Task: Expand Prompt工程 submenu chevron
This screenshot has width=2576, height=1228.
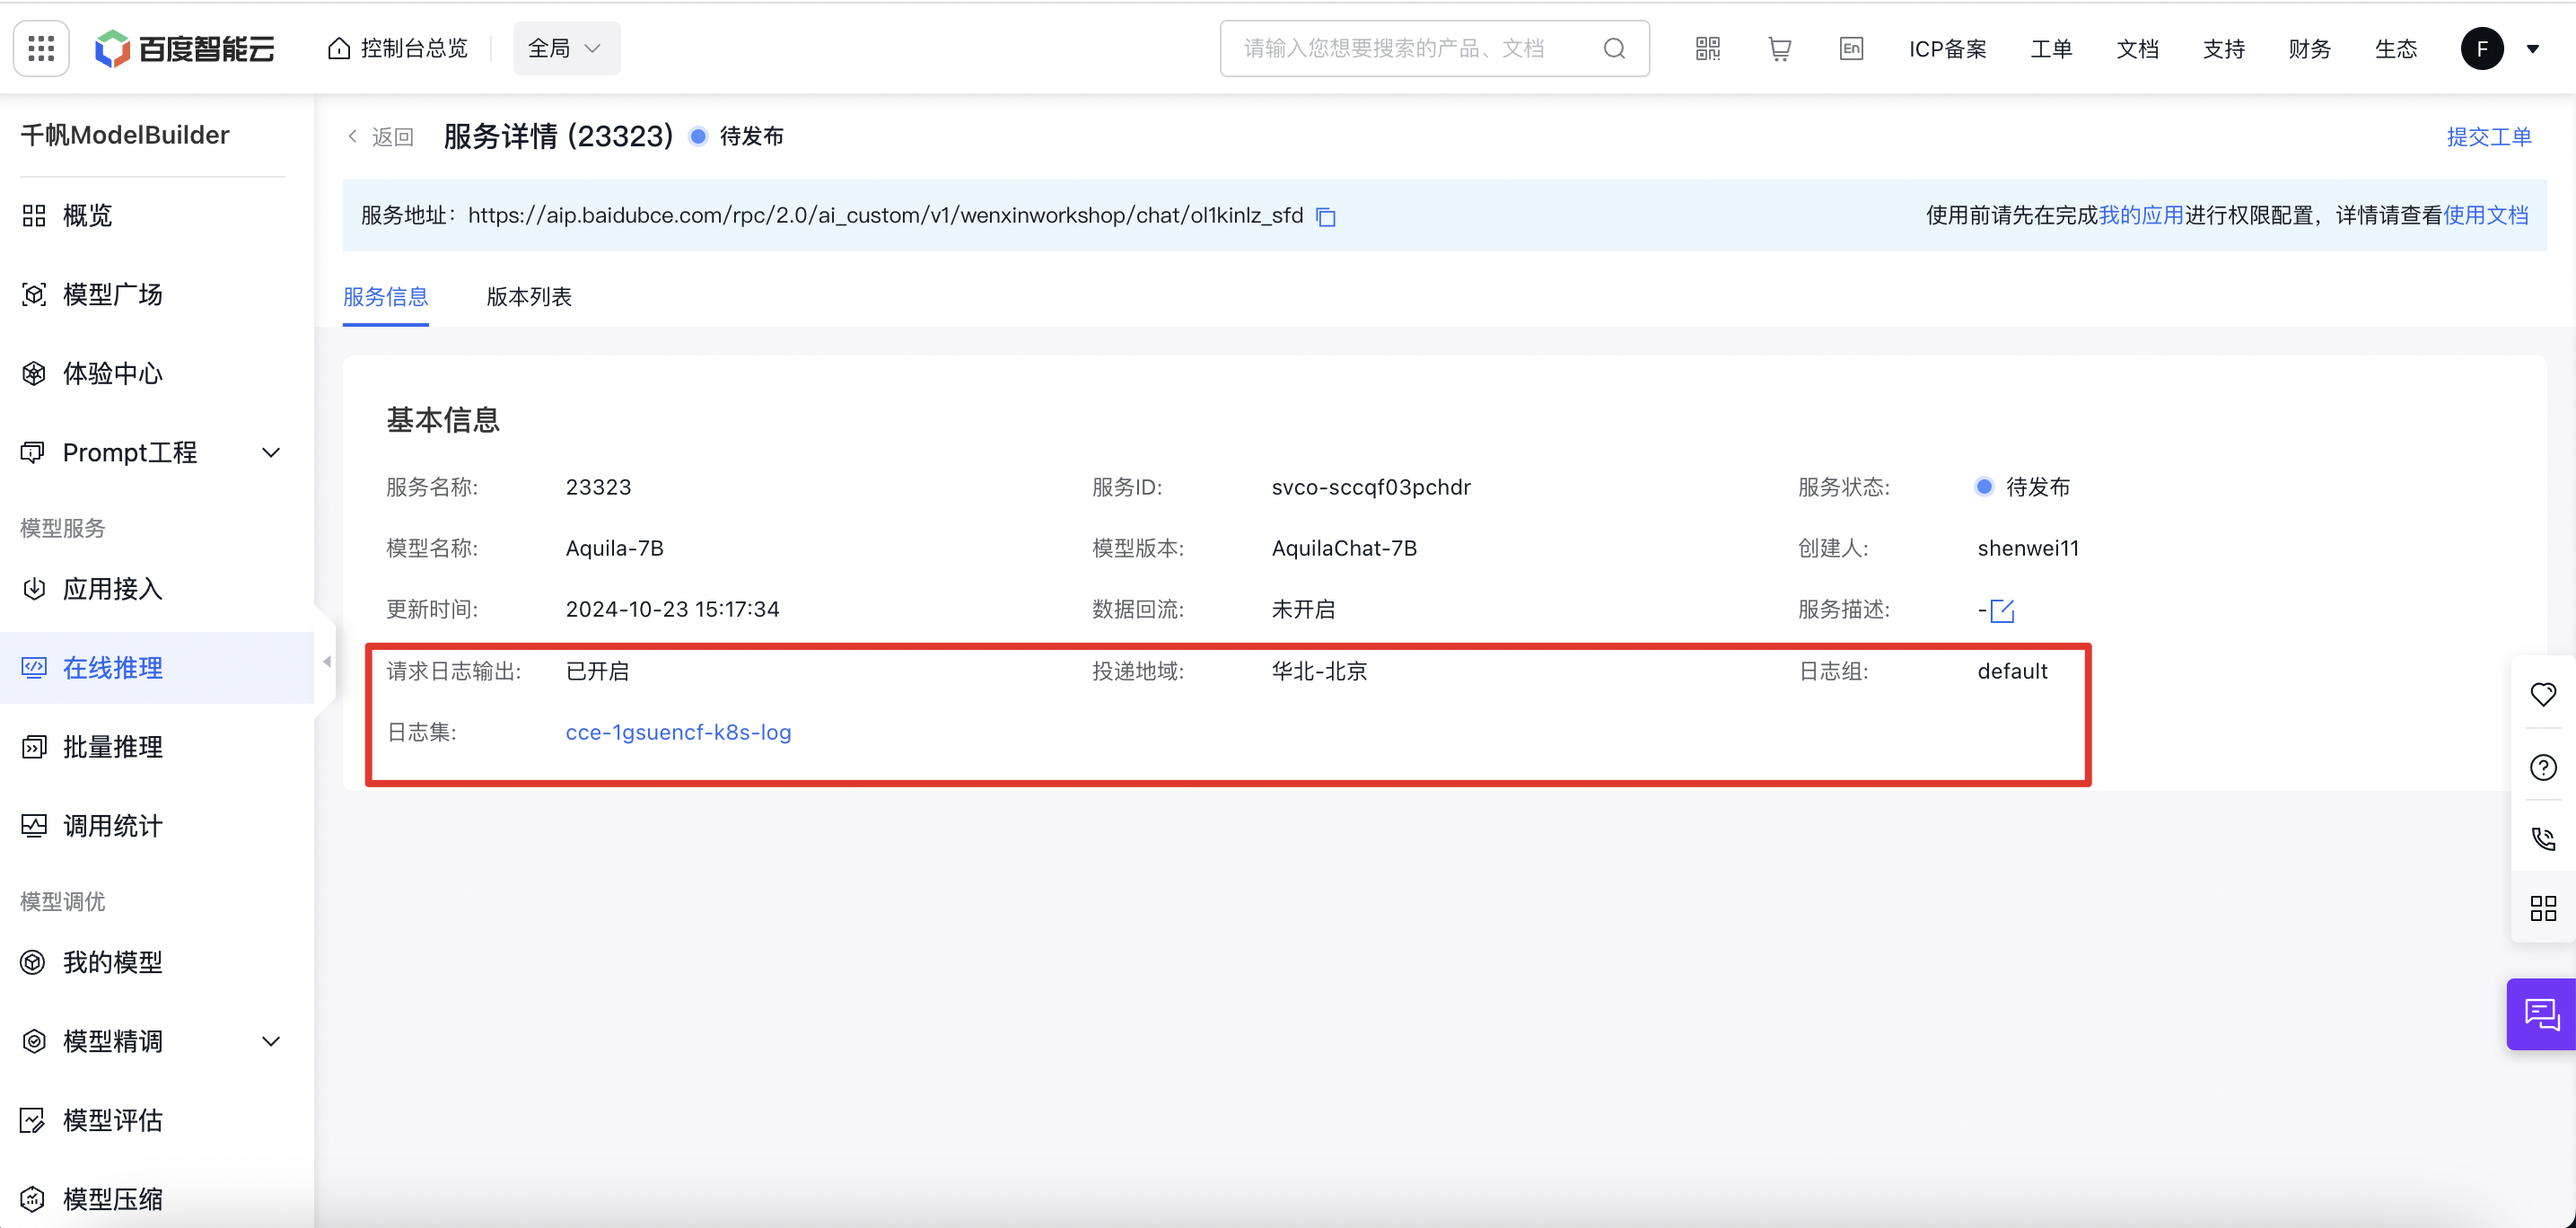Action: tap(270, 452)
